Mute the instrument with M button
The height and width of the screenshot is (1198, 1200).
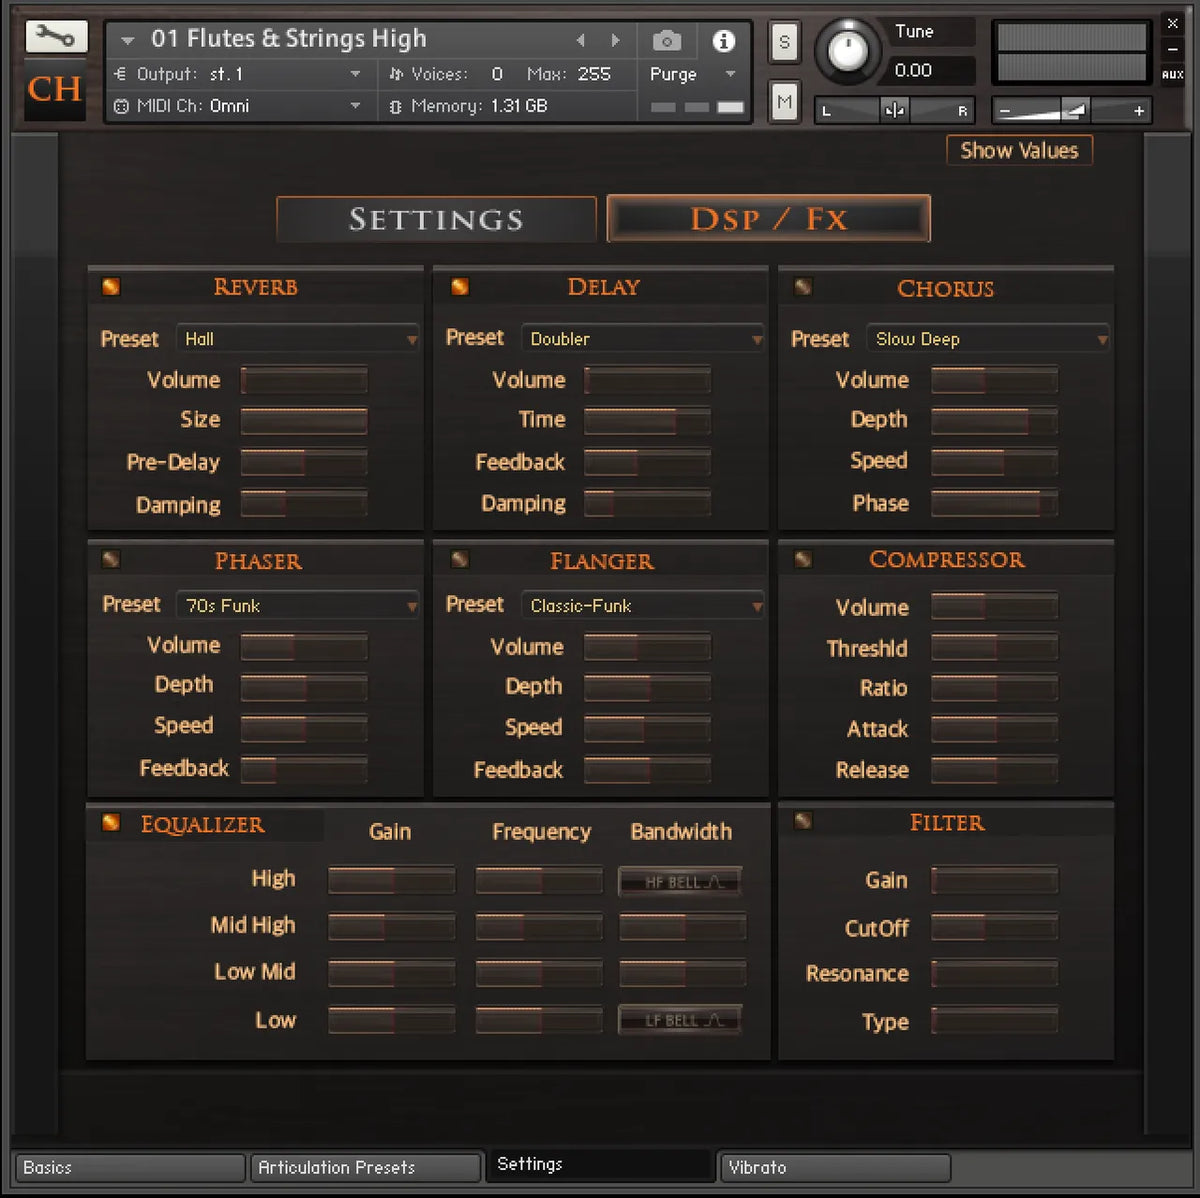[784, 101]
